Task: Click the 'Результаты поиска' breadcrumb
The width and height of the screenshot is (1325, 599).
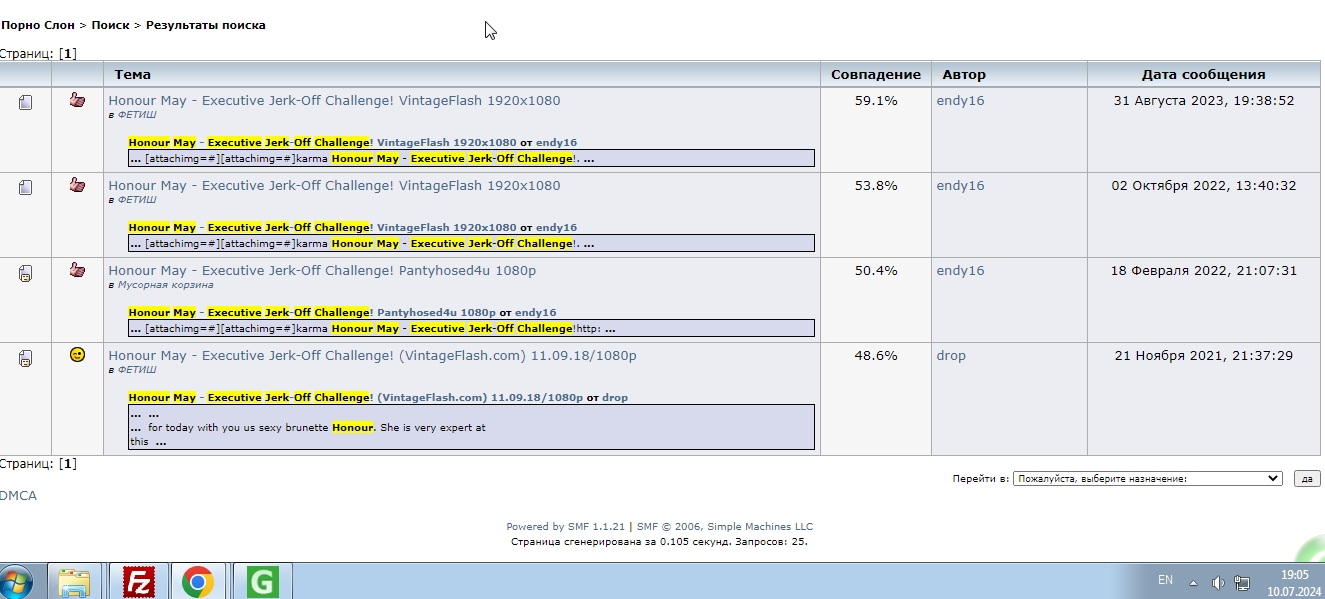Action: [x=206, y=25]
